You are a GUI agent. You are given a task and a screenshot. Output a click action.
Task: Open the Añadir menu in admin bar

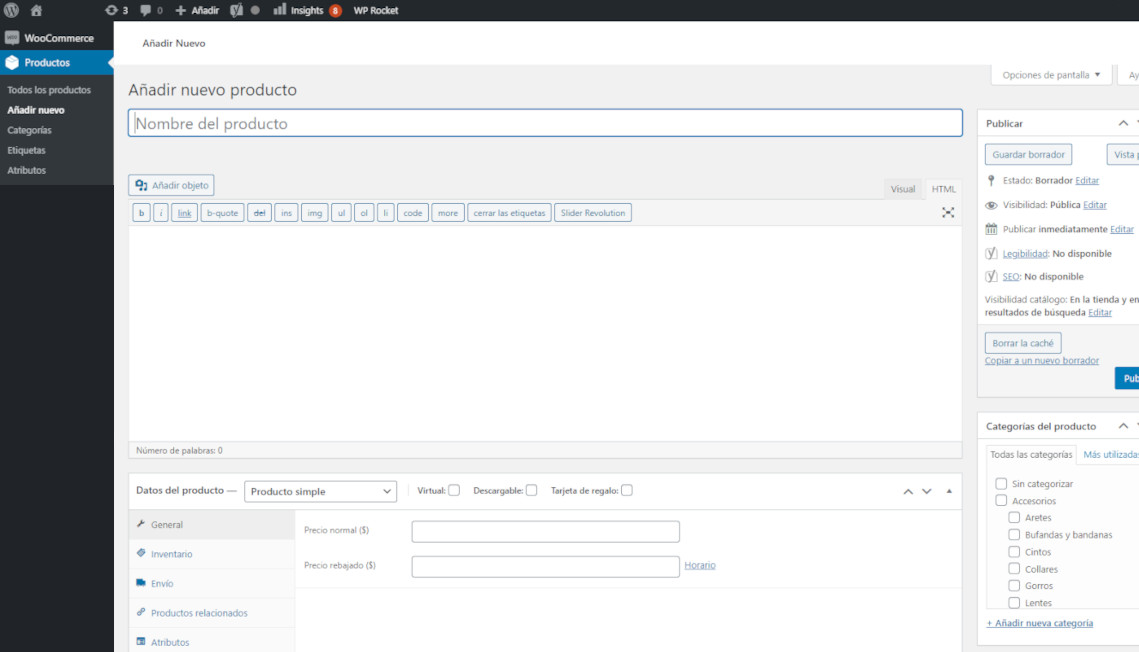coord(197,10)
